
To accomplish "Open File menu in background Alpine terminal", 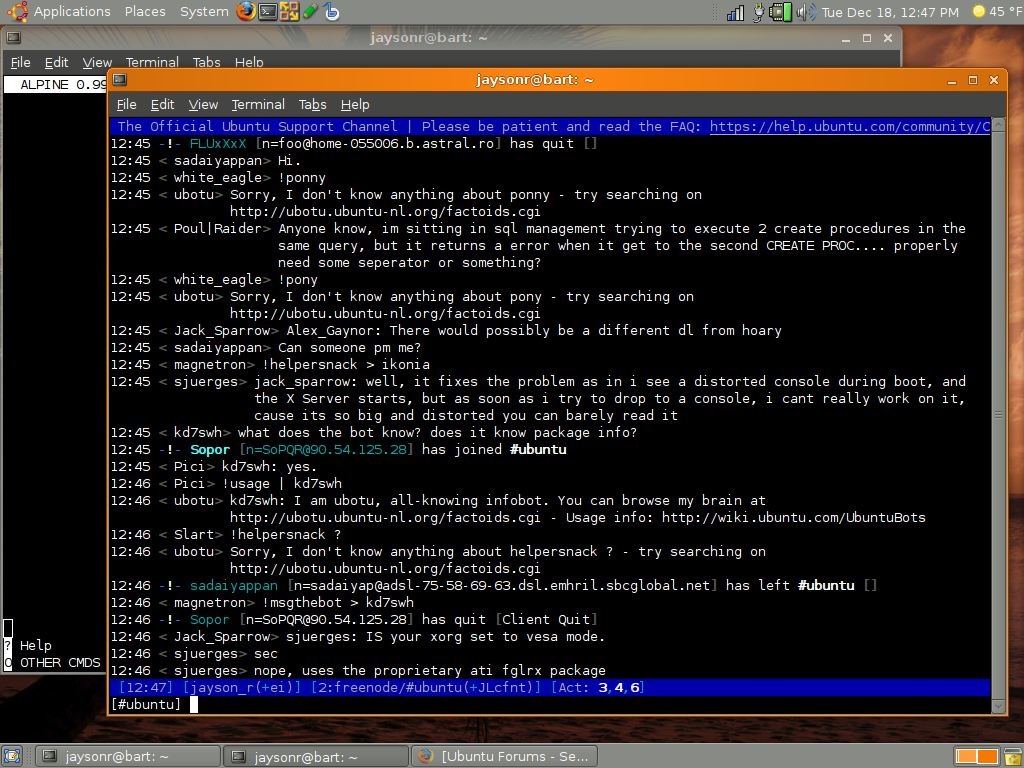I will tap(20, 62).
